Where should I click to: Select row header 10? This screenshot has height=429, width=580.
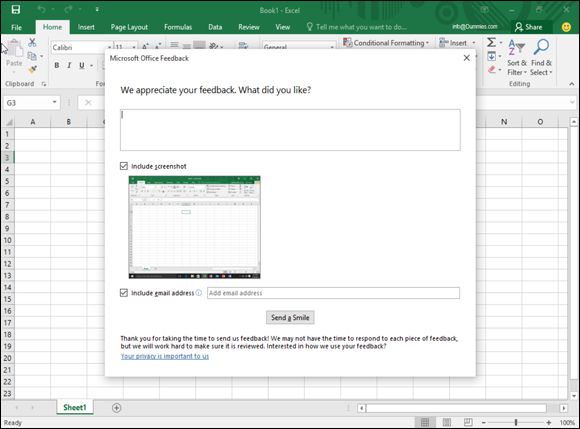point(7,240)
